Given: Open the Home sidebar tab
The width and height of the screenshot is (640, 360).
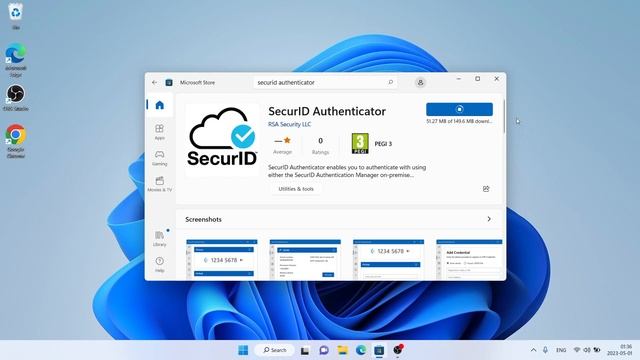Looking at the screenshot, I should click(x=160, y=105).
